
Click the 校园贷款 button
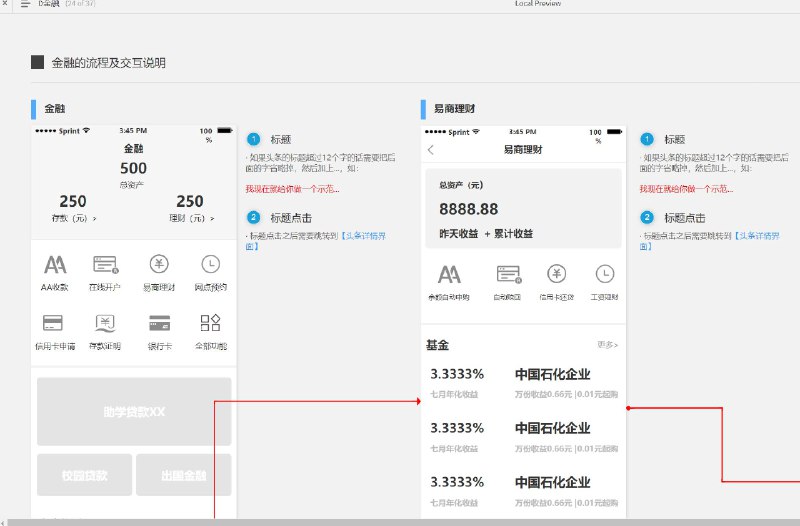[x=85, y=475]
